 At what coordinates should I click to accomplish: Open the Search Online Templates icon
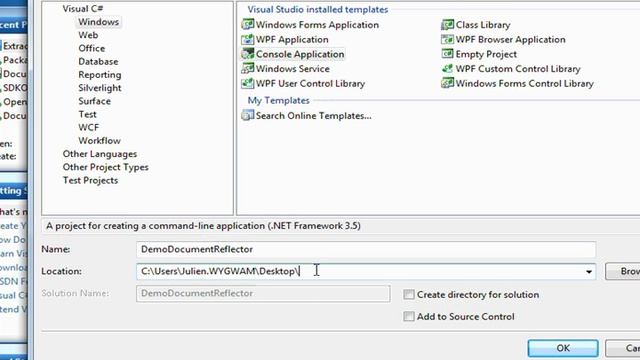(247, 116)
